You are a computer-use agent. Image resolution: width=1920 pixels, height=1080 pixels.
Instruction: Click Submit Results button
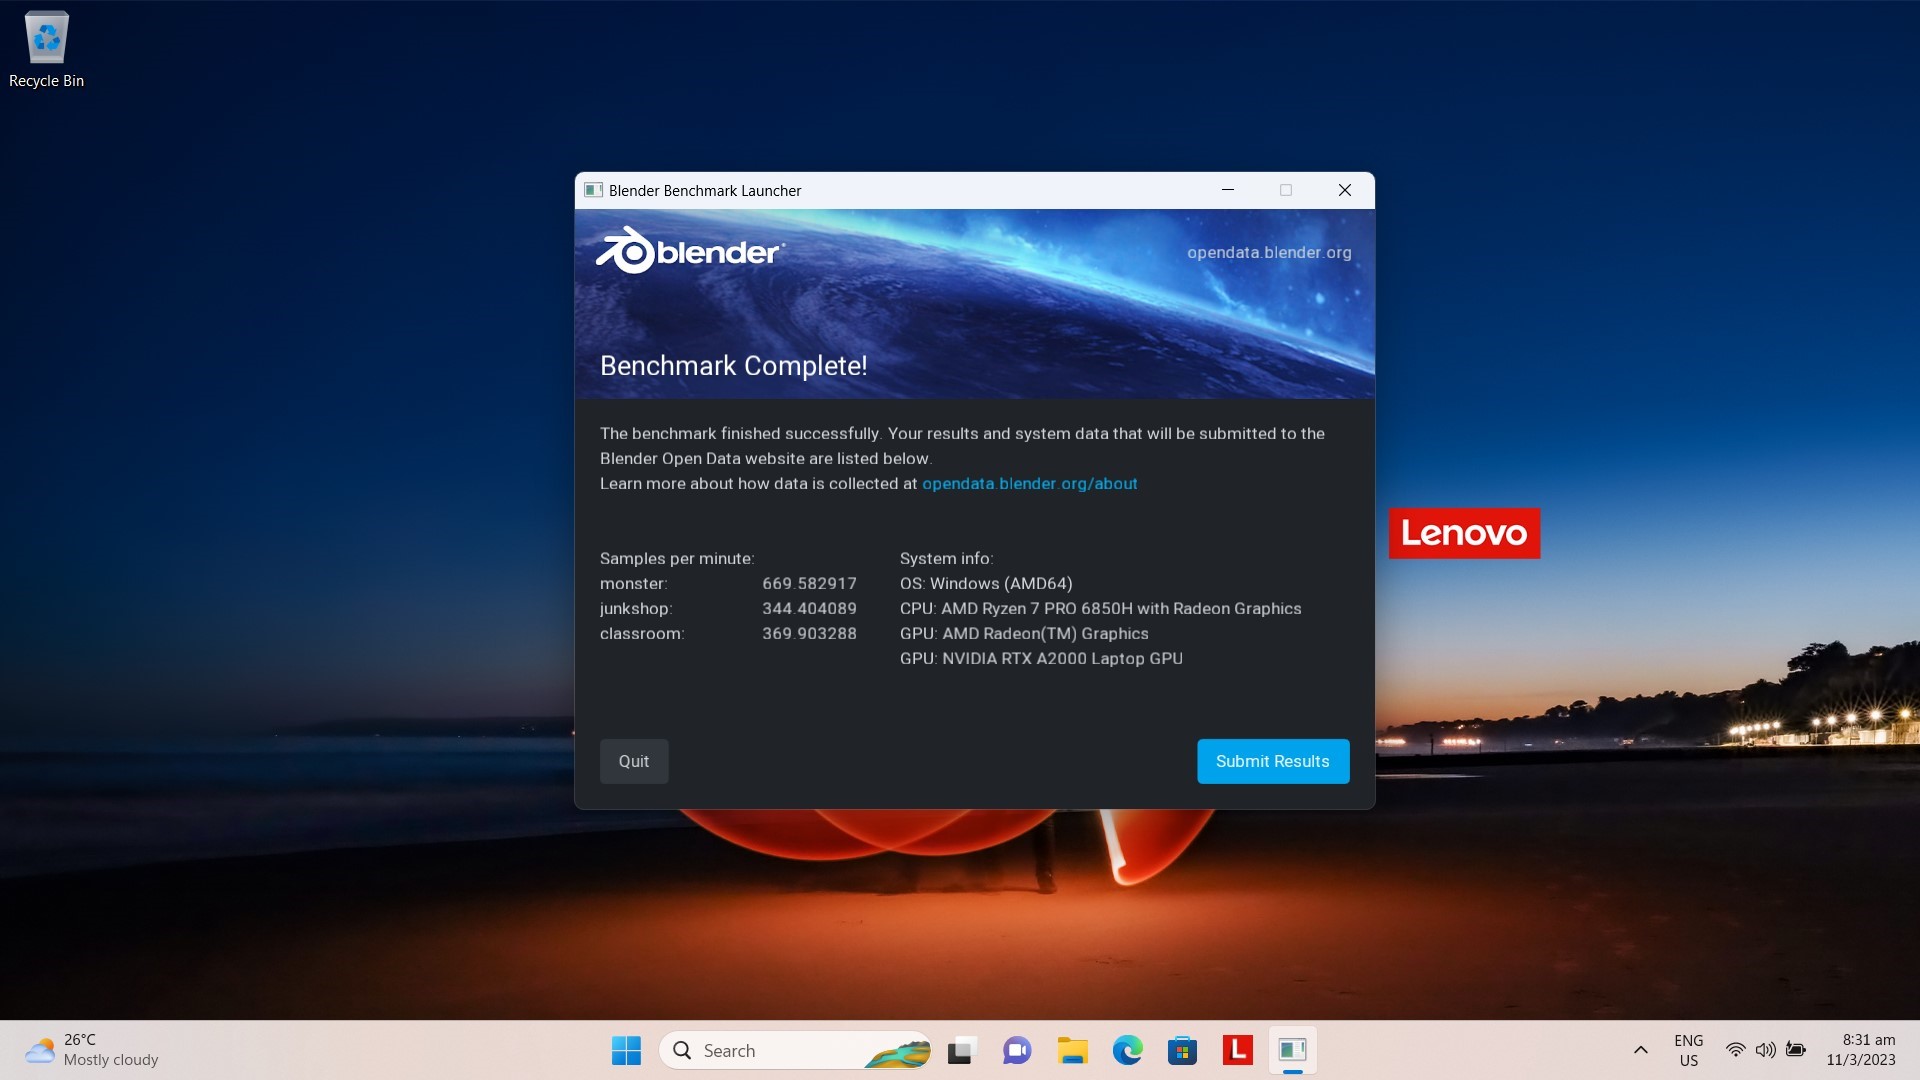[x=1273, y=761]
